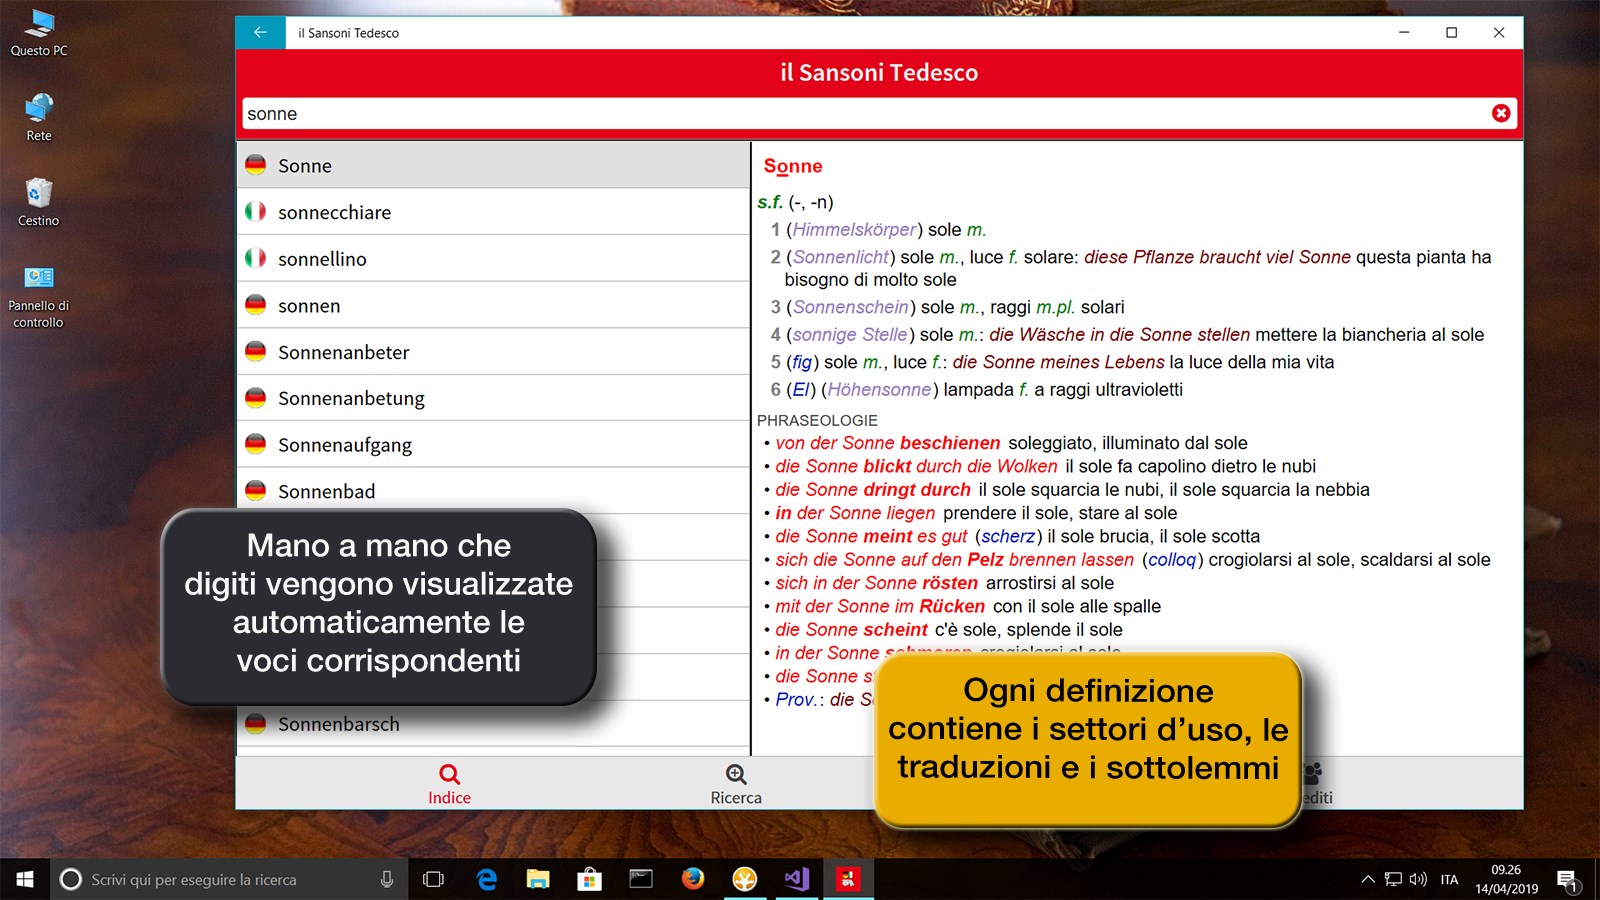Click the German flag beside 'Sonnenaufgang'
1600x900 pixels.
tap(256, 445)
